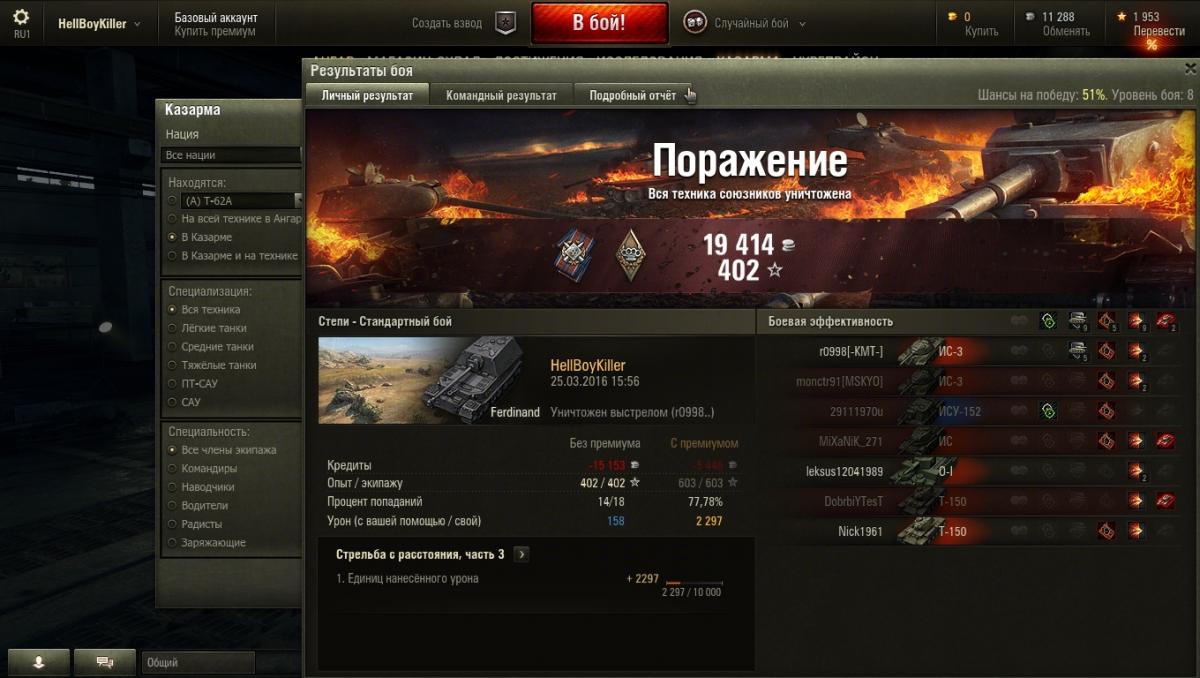Click the platoon emblem next to Создать взвод
Screen dimensions: 1200x678
pos(506,23)
